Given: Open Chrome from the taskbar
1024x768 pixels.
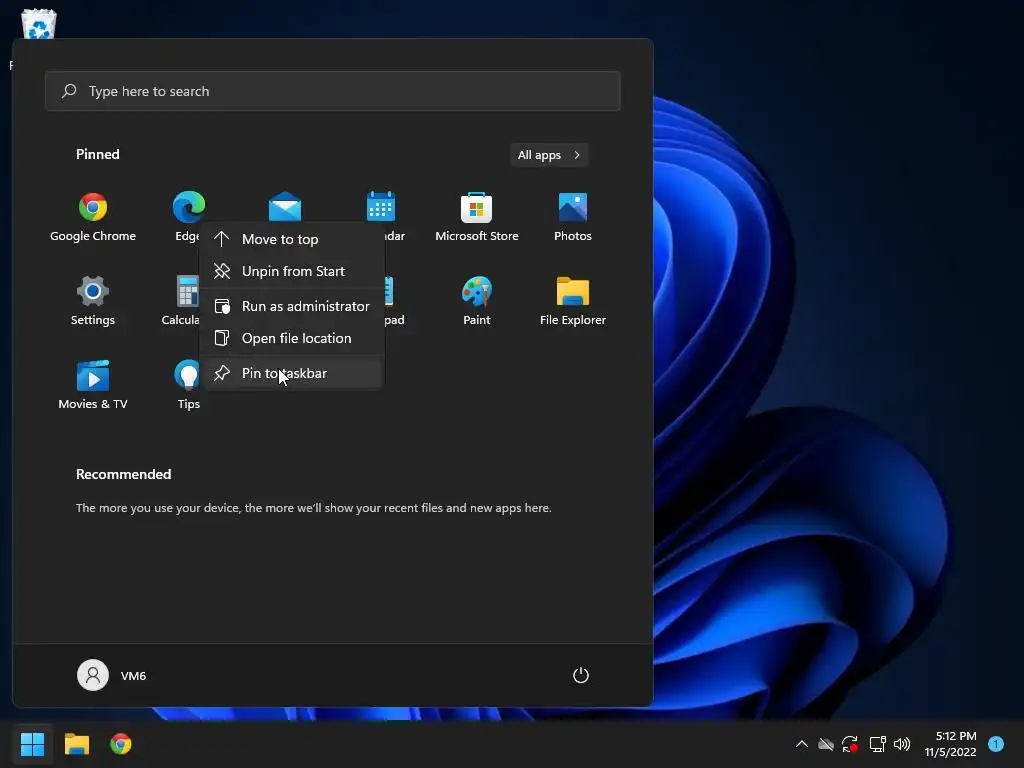Looking at the screenshot, I should click(121, 744).
